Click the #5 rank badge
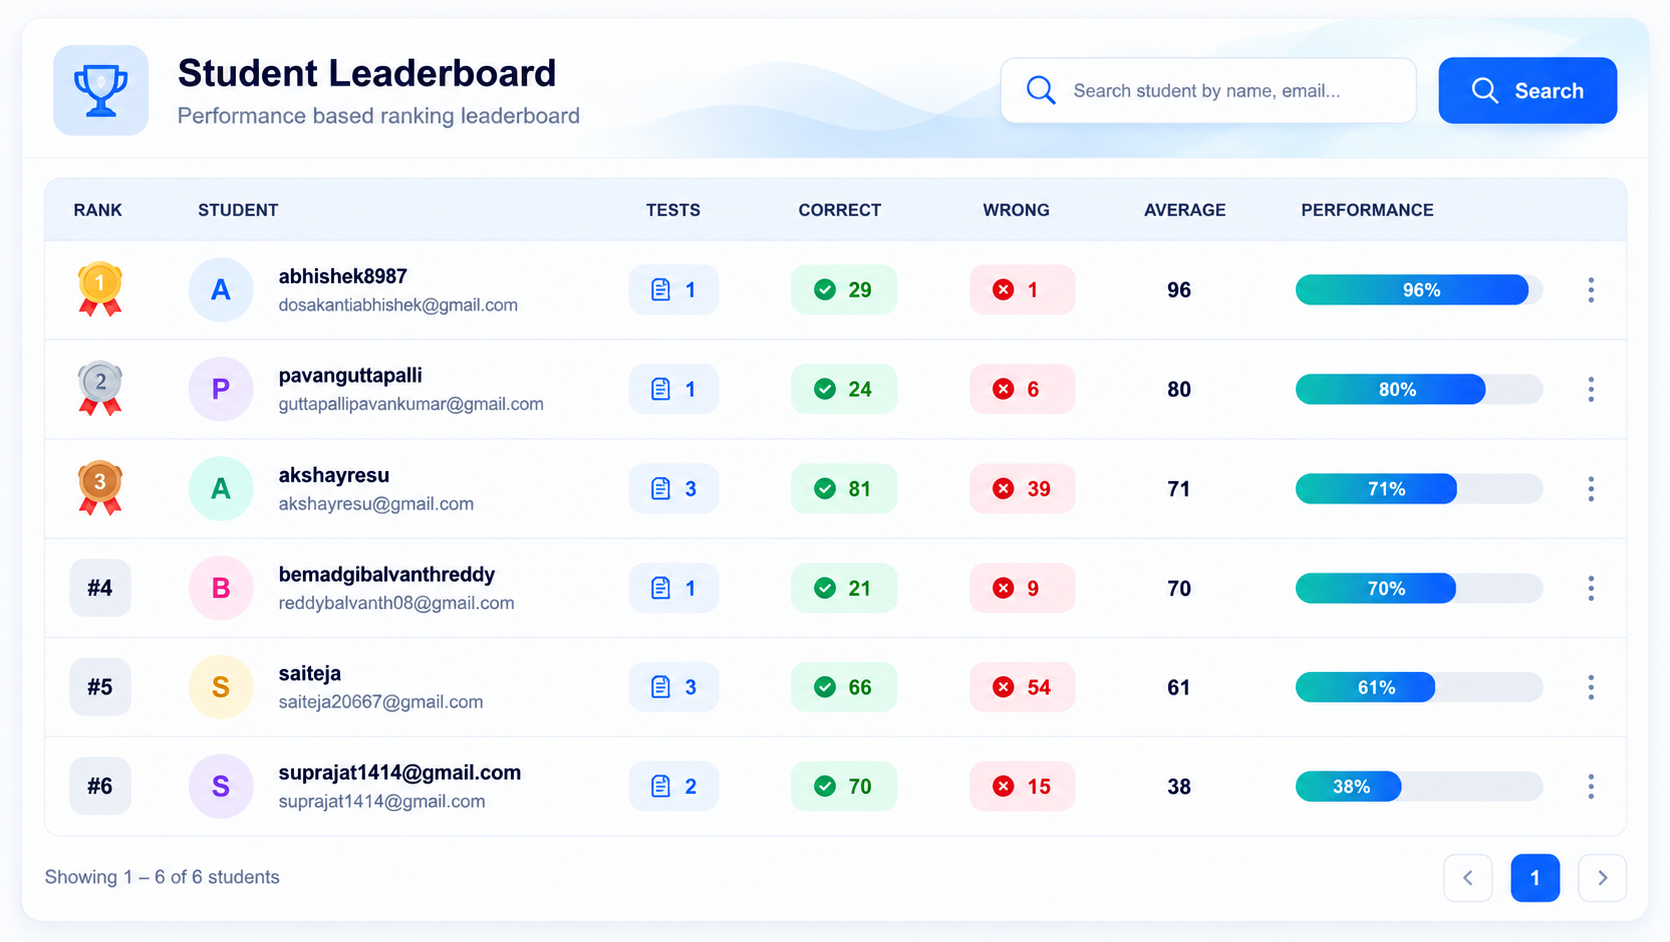 pos(100,687)
